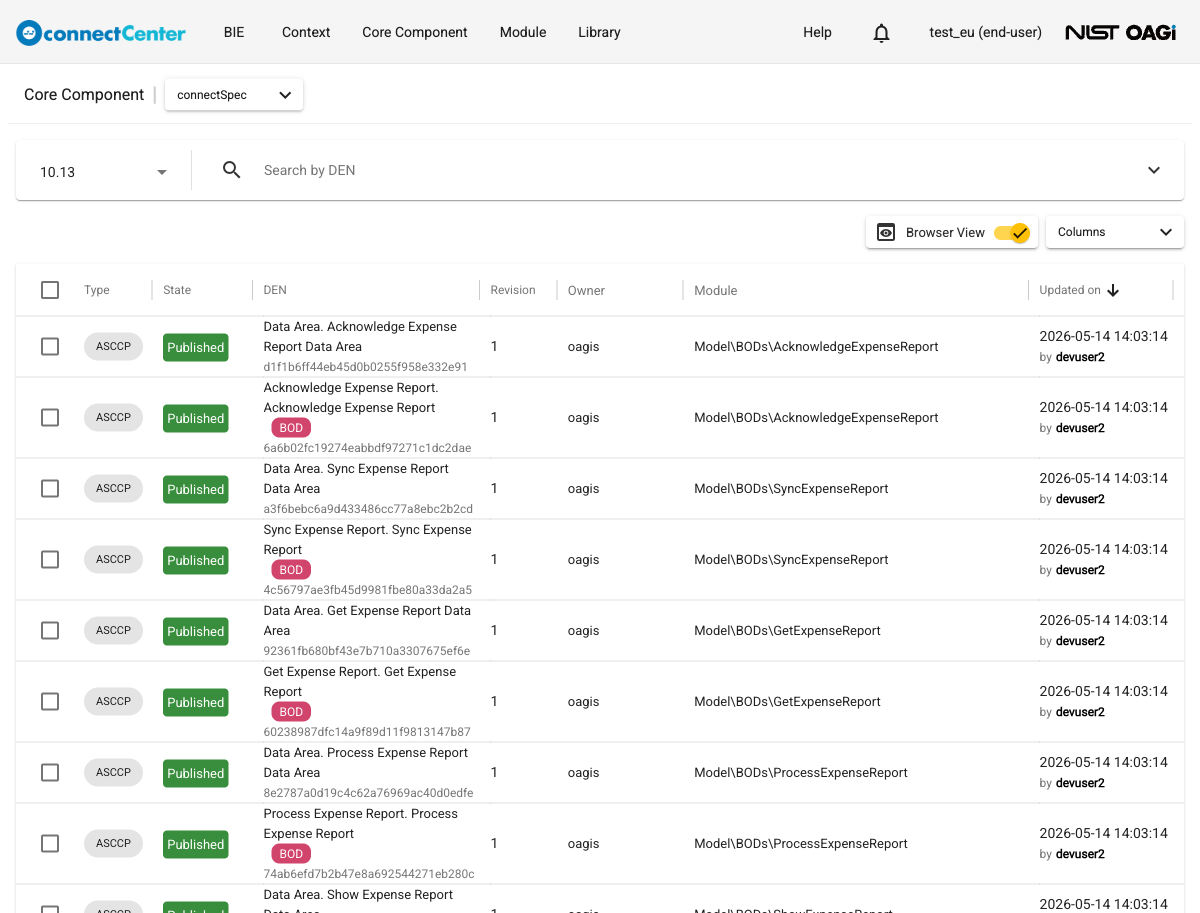This screenshot has width=1200, height=913.
Task: Sort by the DEN column header
Action: [275, 290]
